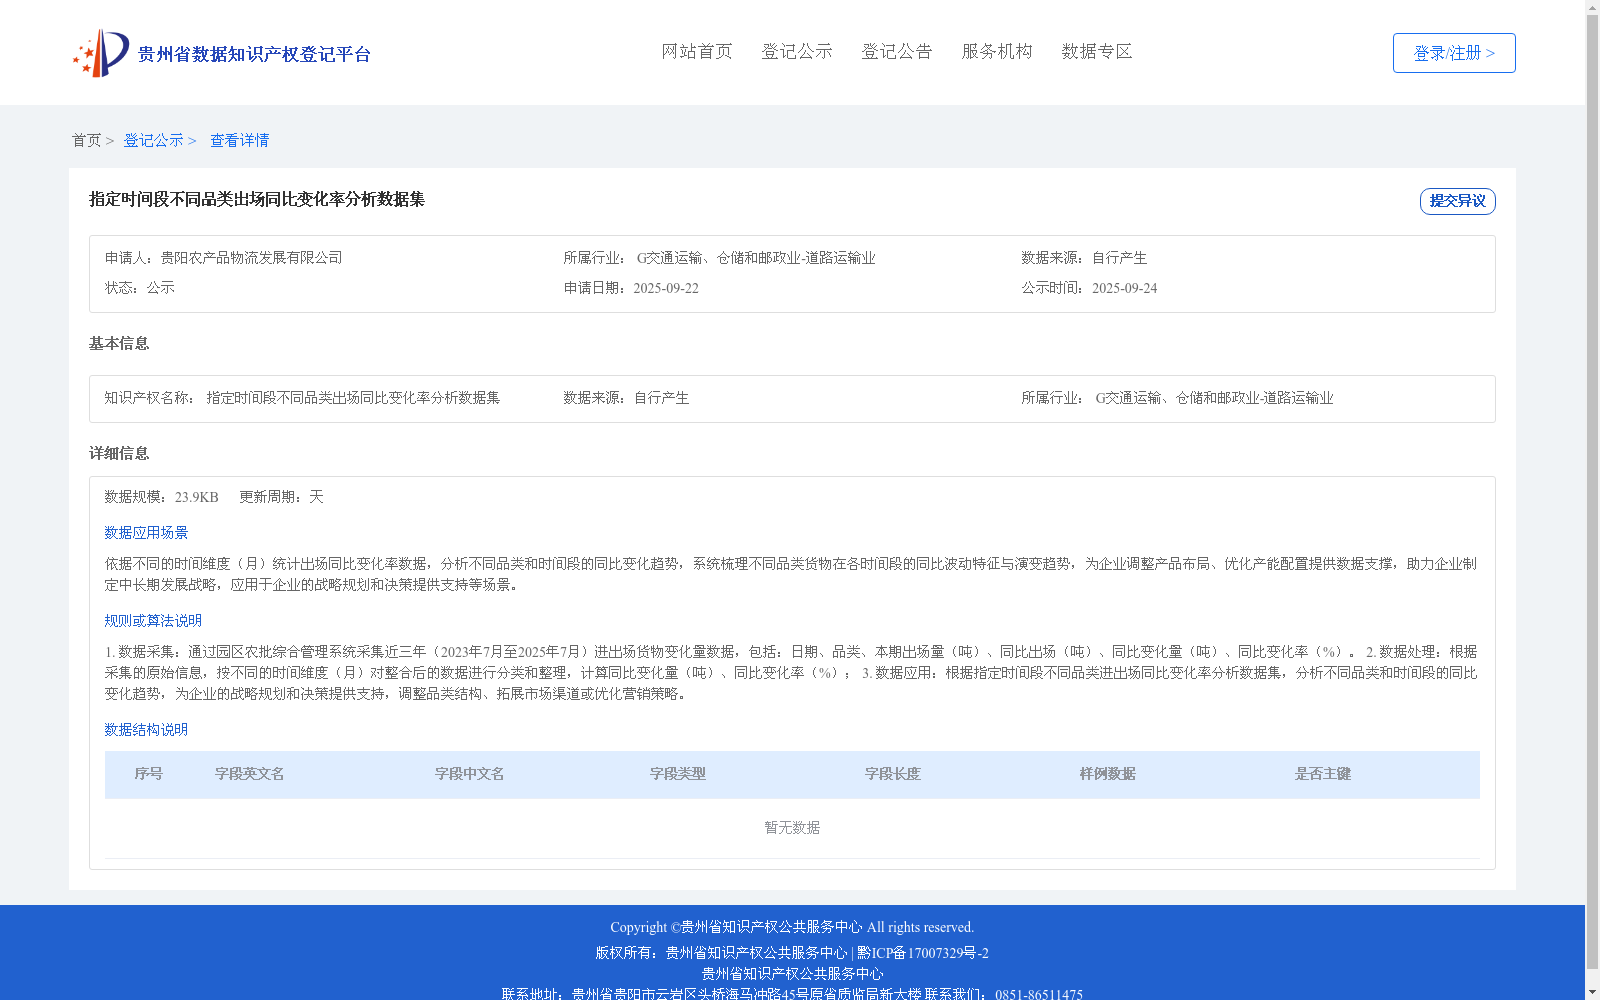Go to 登记公告 in navigation
1600x1000 pixels.
897,51
